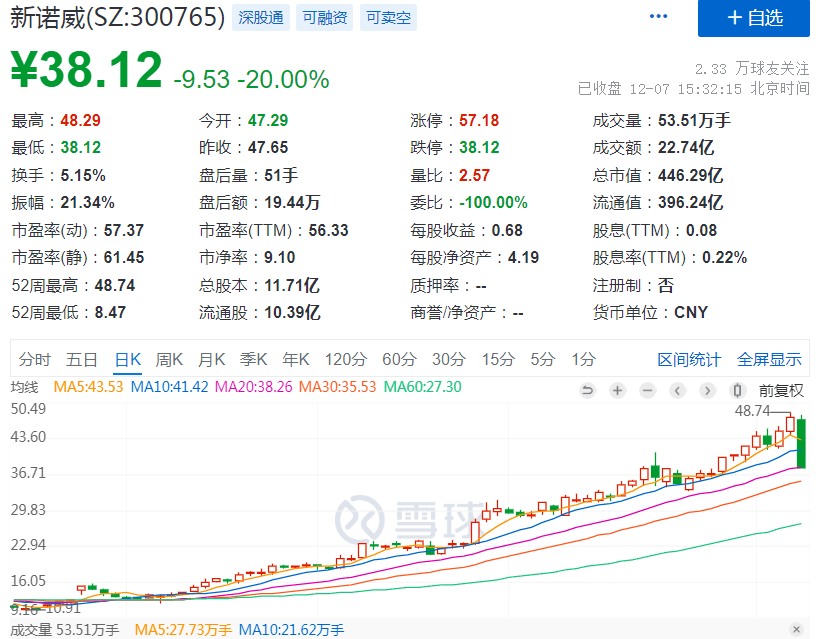Zoom in the K-line chart with plus icon
822x639 pixels.
tap(618, 391)
